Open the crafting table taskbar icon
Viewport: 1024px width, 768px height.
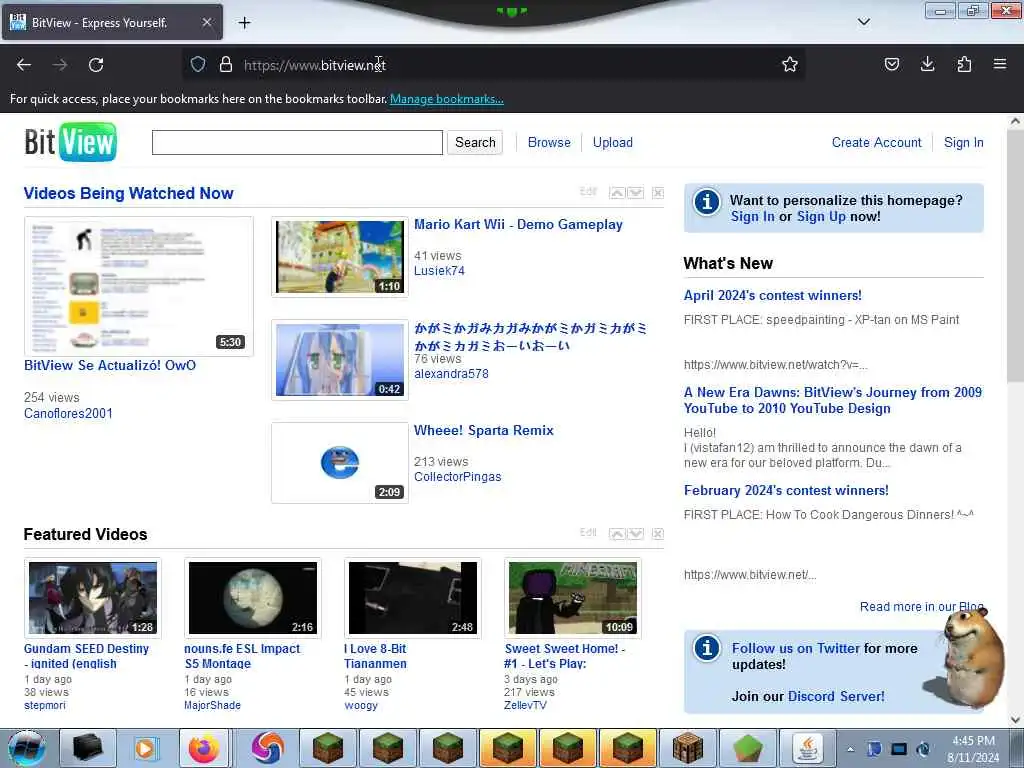[688, 748]
